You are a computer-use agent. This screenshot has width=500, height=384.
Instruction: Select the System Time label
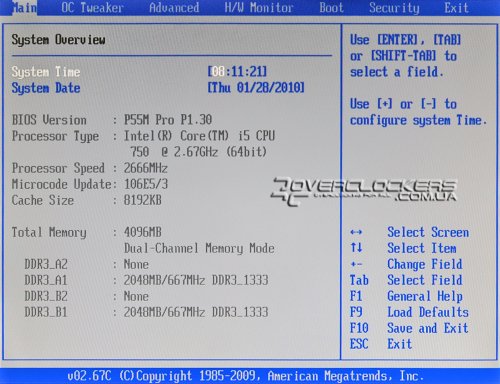(x=46, y=72)
